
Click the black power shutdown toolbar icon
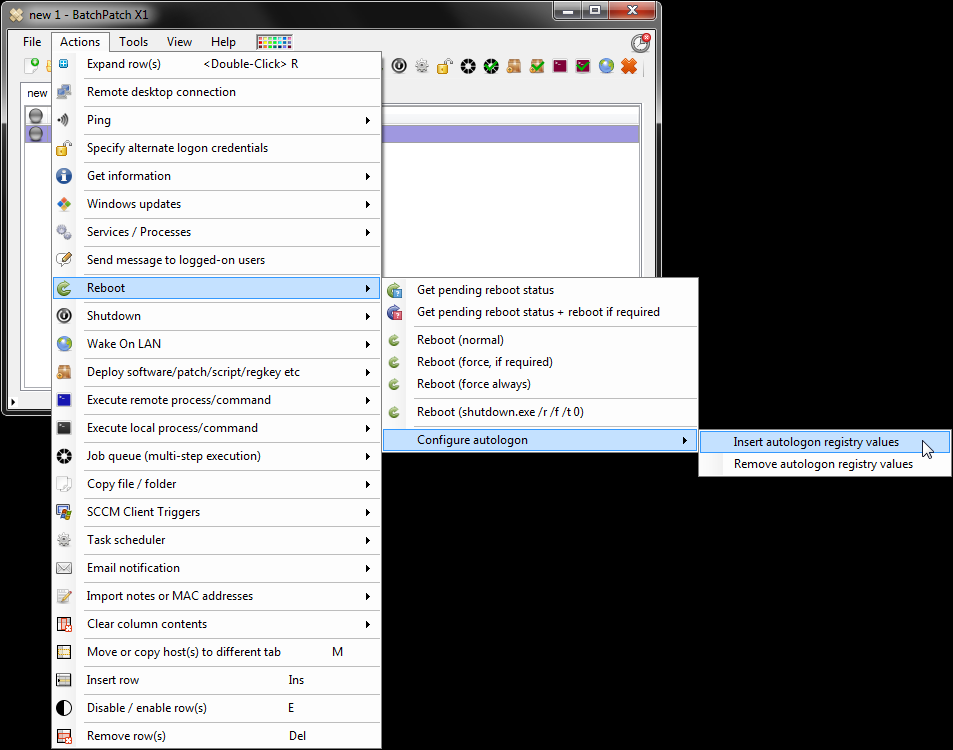point(399,66)
